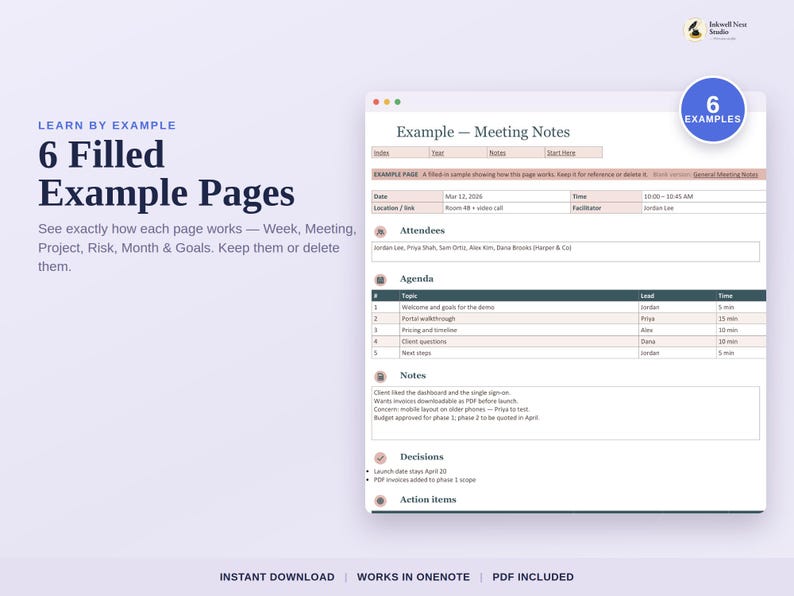Open the Year navigation link
The width and height of the screenshot is (794, 596).
coord(438,152)
